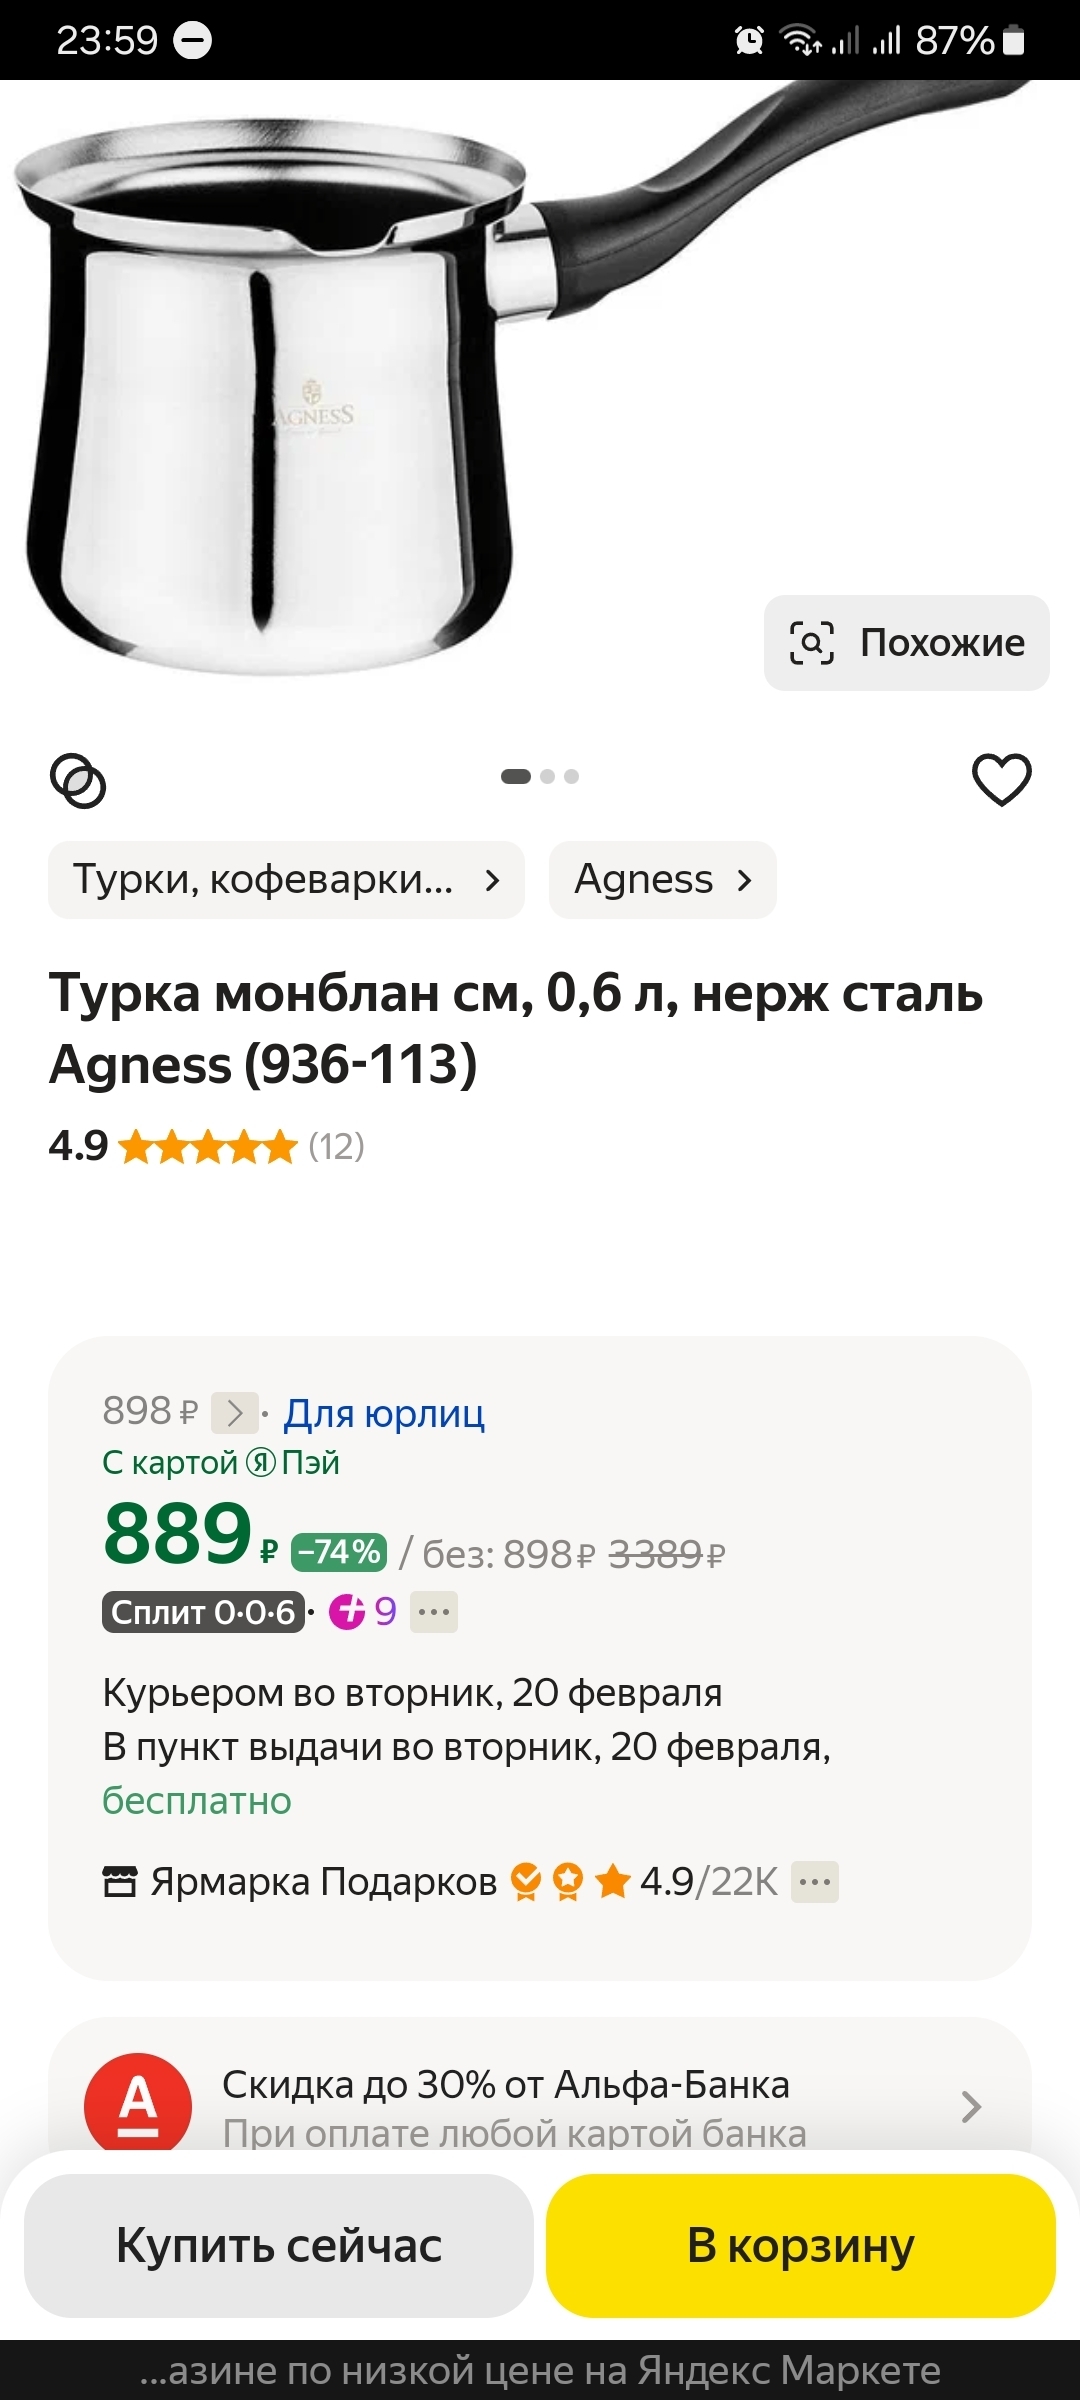Tap the product photo of the turka
The image size is (1080, 2400).
pos(300,400)
